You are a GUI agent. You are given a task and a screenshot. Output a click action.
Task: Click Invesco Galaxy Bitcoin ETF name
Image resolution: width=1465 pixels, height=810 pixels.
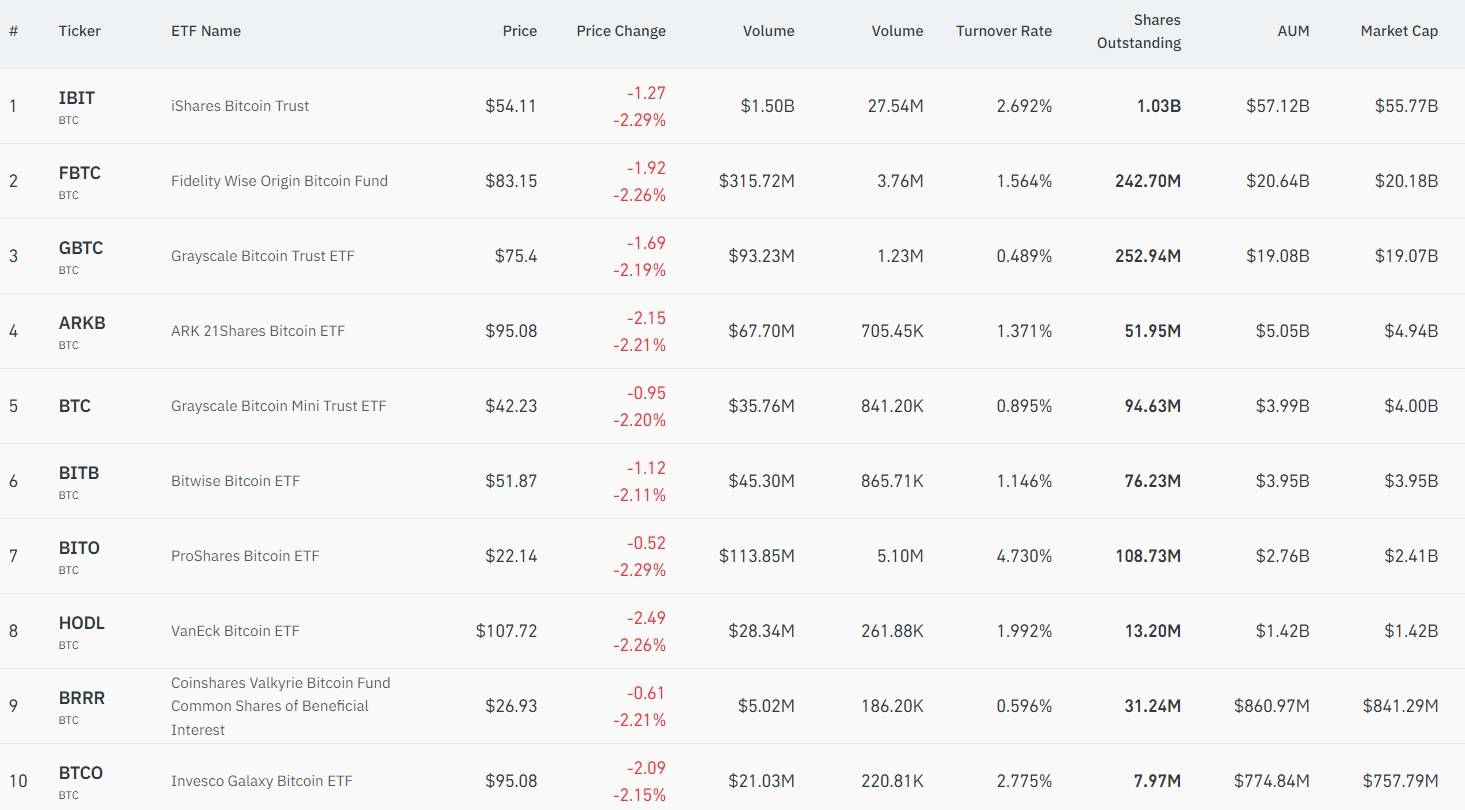click(x=261, y=781)
